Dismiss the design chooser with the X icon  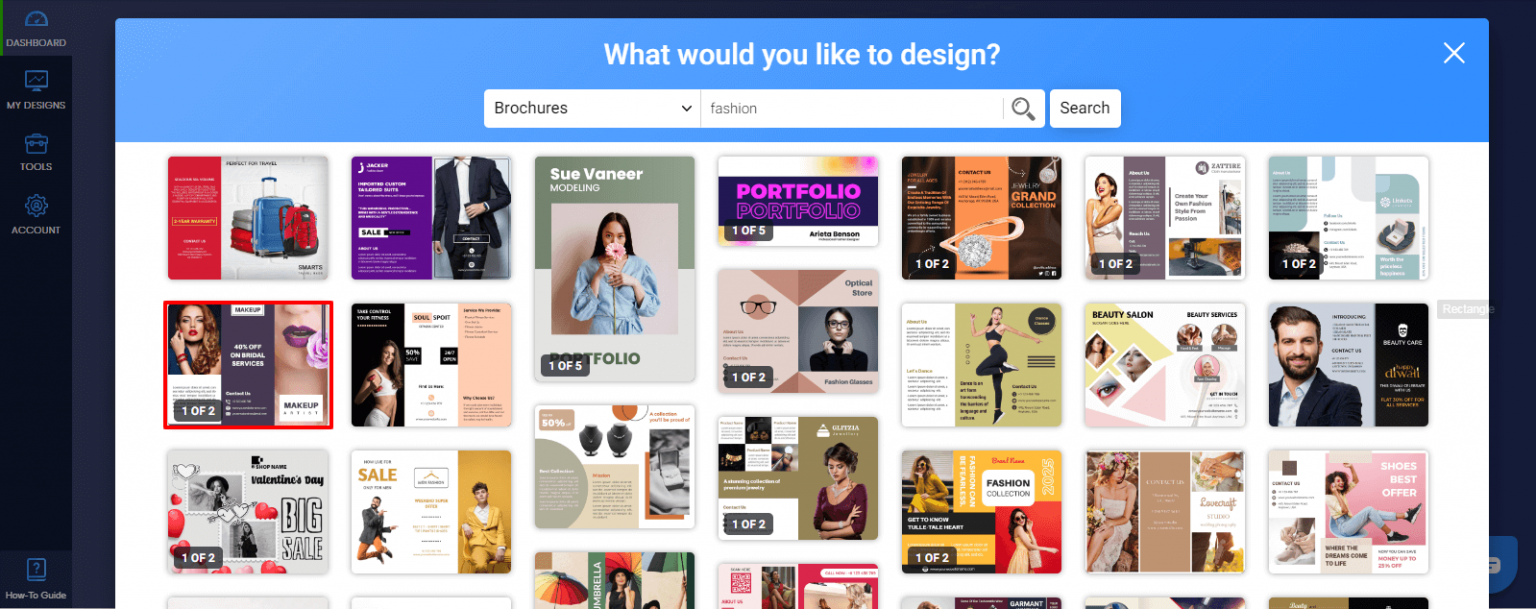click(x=1453, y=53)
